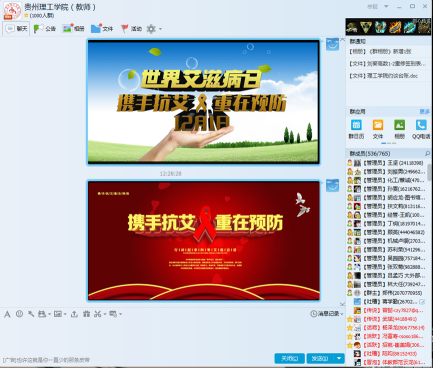Open 消息记录 message history
Viewport: 433px width, 368px height.
pyautogui.click(x=325, y=314)
